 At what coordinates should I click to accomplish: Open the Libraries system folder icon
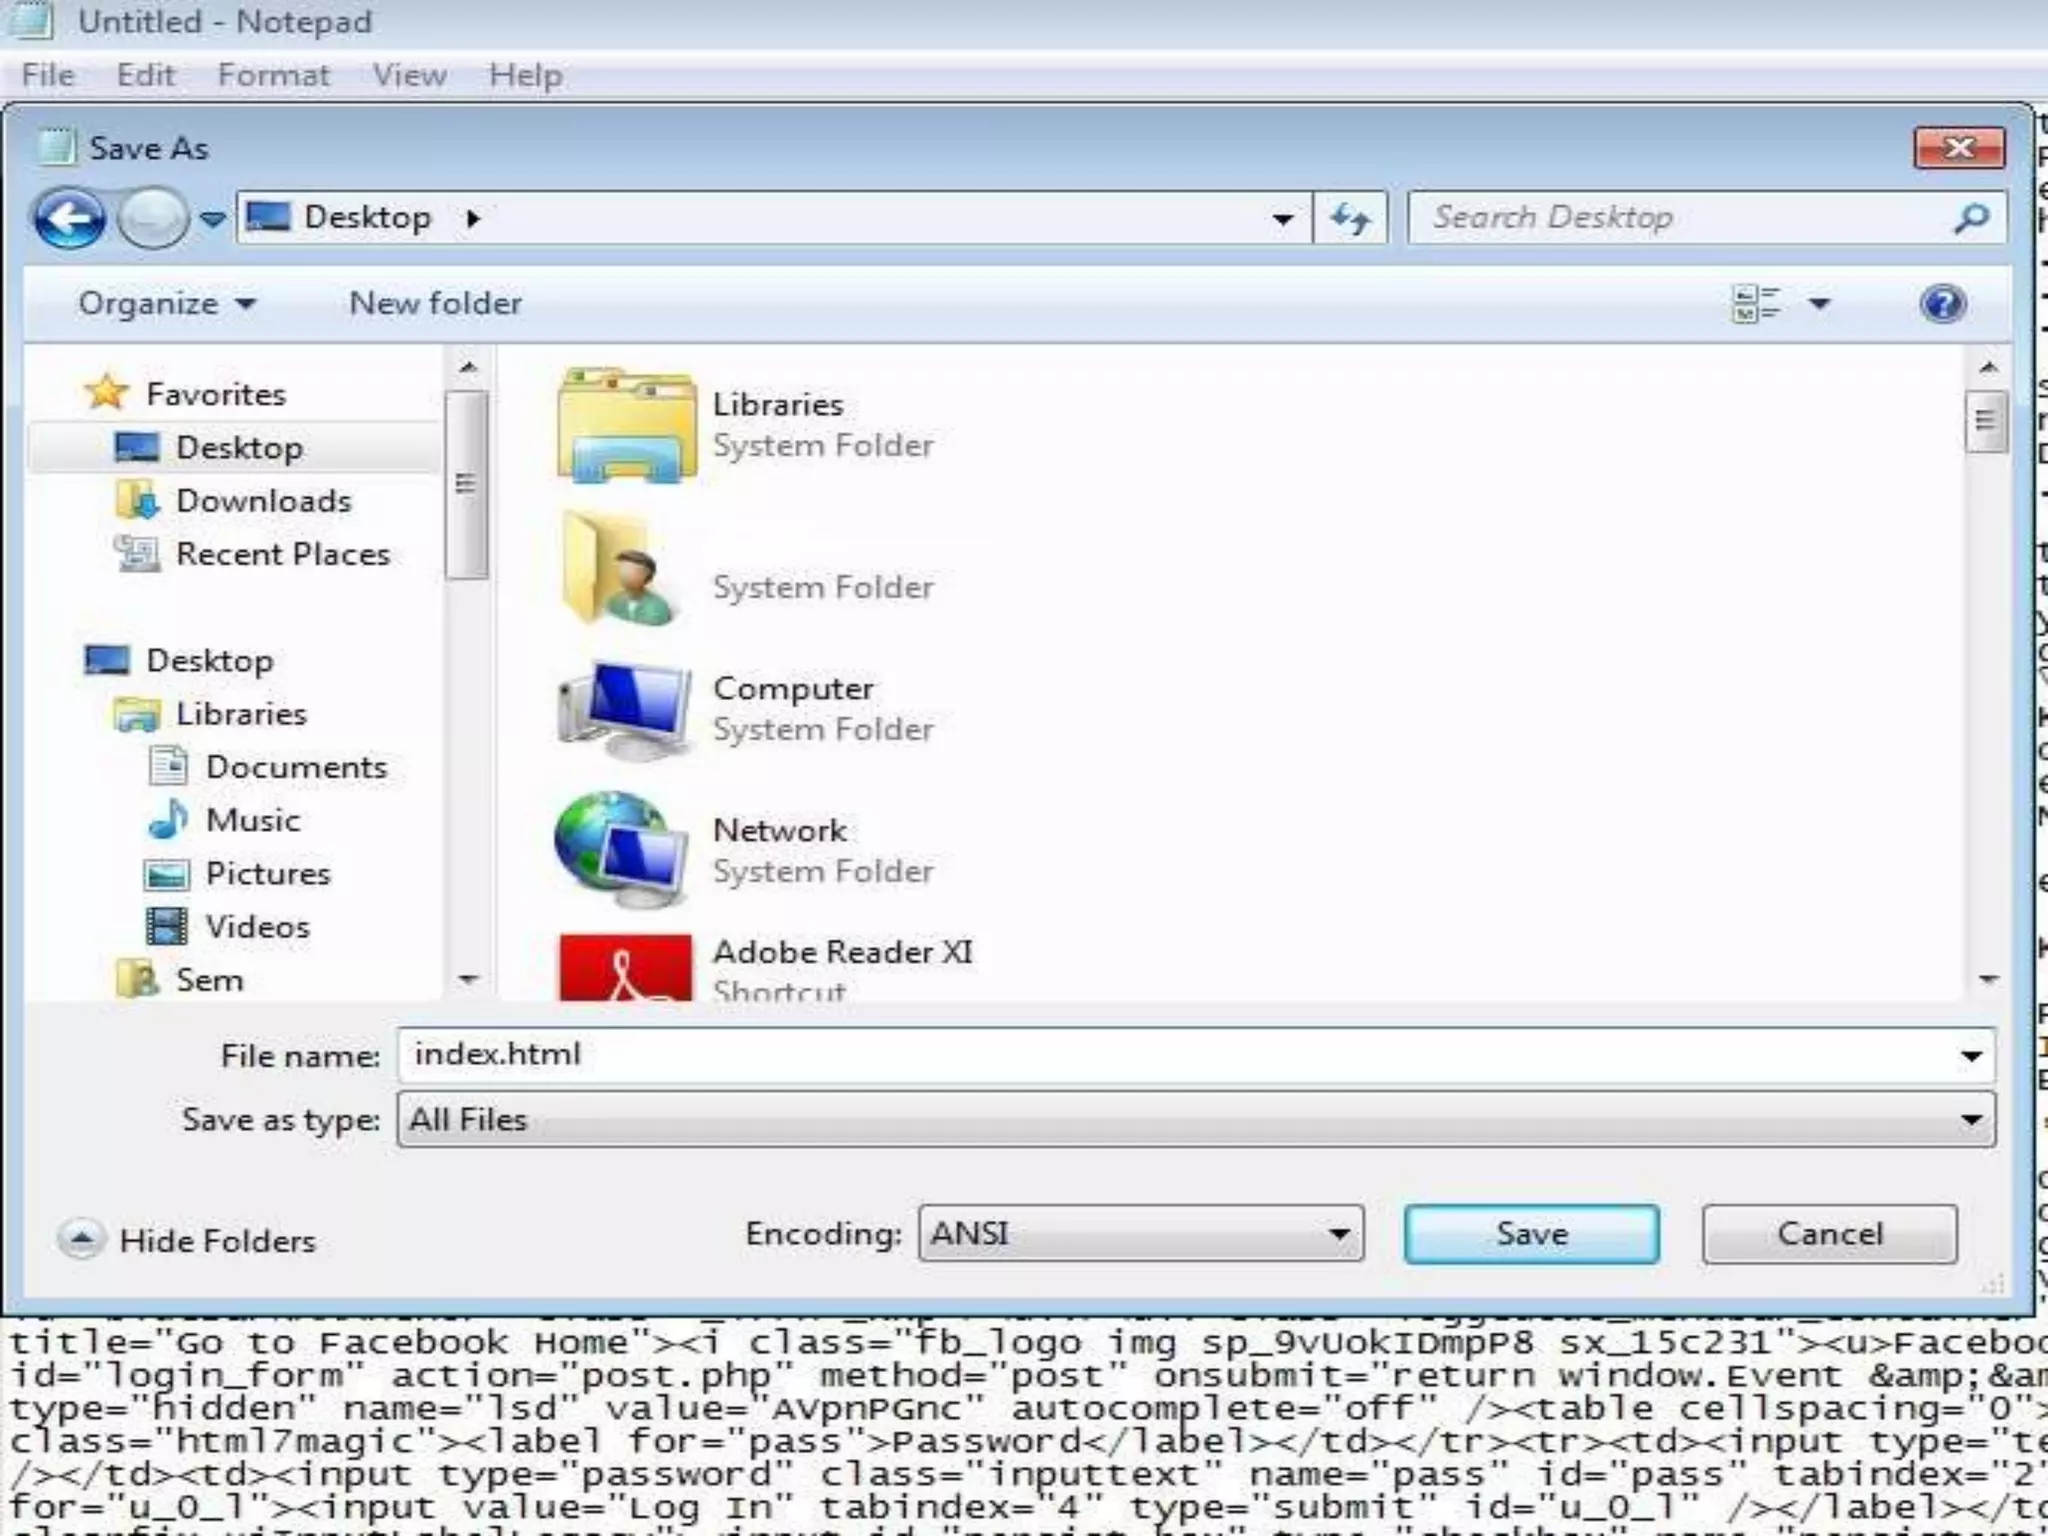(x=626, y=425)
